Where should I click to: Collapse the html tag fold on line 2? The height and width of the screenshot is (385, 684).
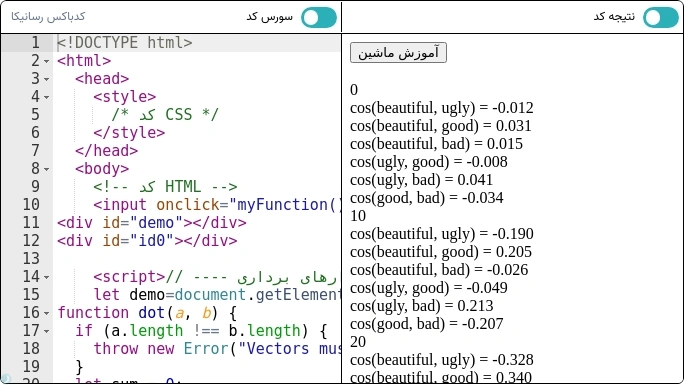pyautogui.click(x=47, y=61)
